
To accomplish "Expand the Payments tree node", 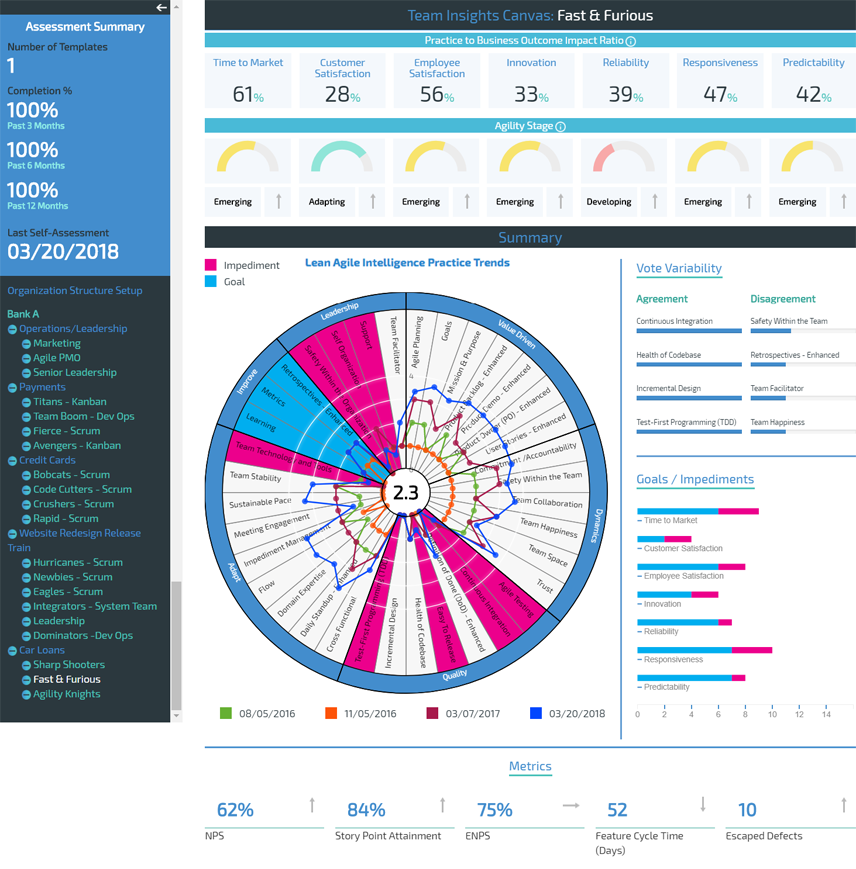I will point(15,387).
